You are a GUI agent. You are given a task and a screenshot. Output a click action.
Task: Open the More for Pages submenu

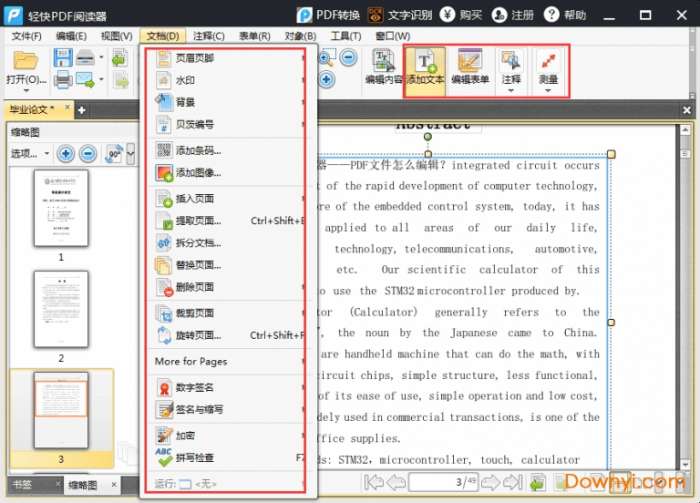[228, 362]
